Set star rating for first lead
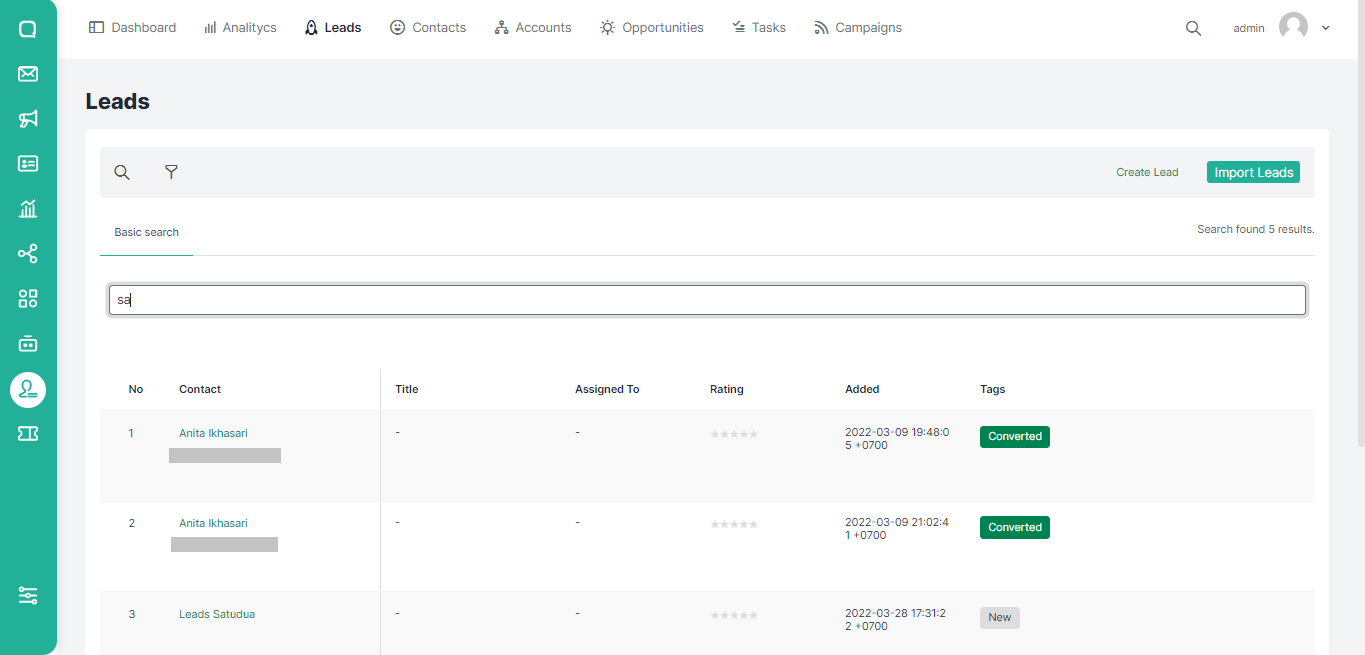Viewport: 1365px width, 655px height. tap(734, 434)
